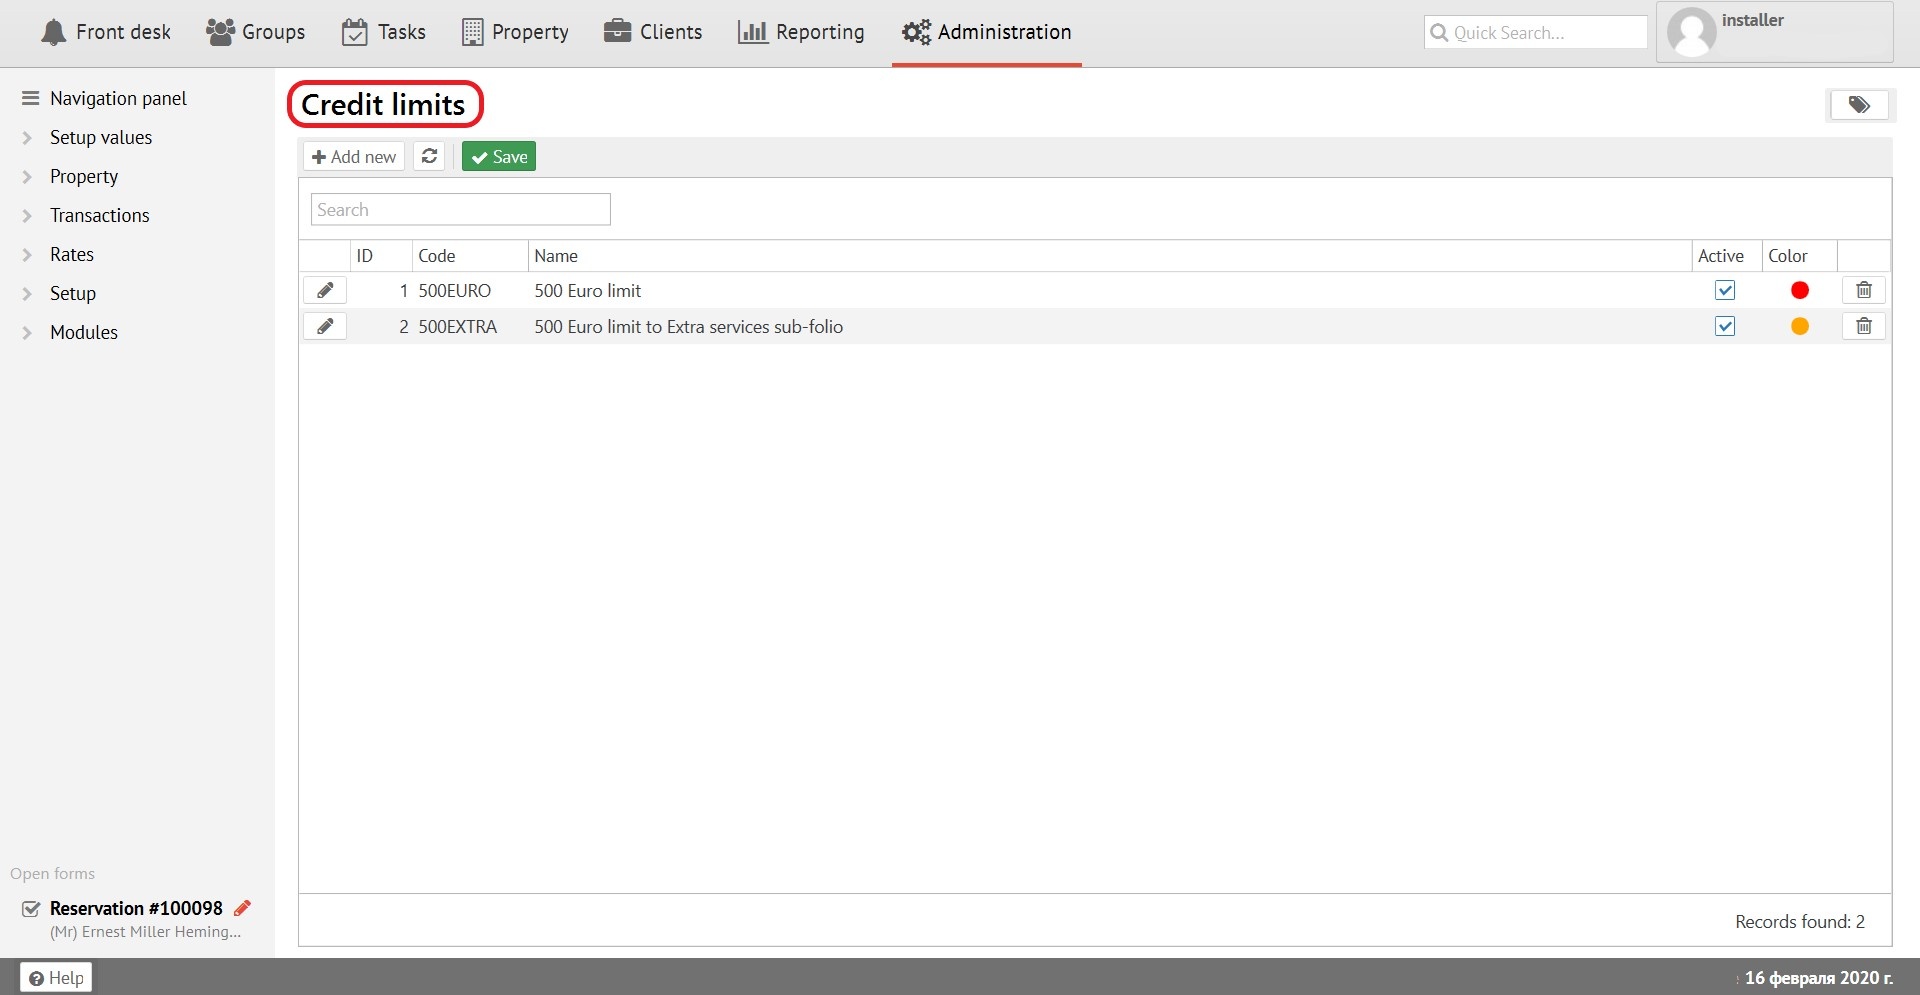Viewport: 1920px width, 995px height.
Task: Select the 500EXTRA code cell
Action: (458, 327)
